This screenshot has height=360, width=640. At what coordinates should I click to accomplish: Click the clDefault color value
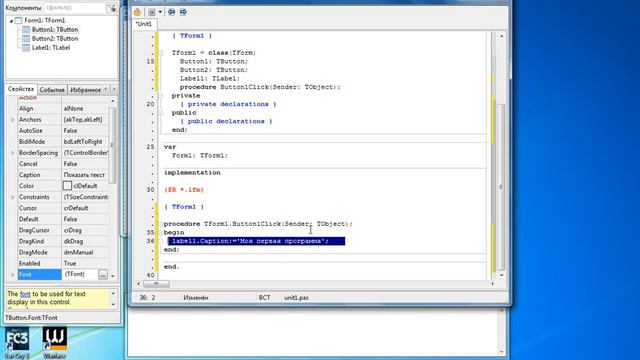click(85, 186)
